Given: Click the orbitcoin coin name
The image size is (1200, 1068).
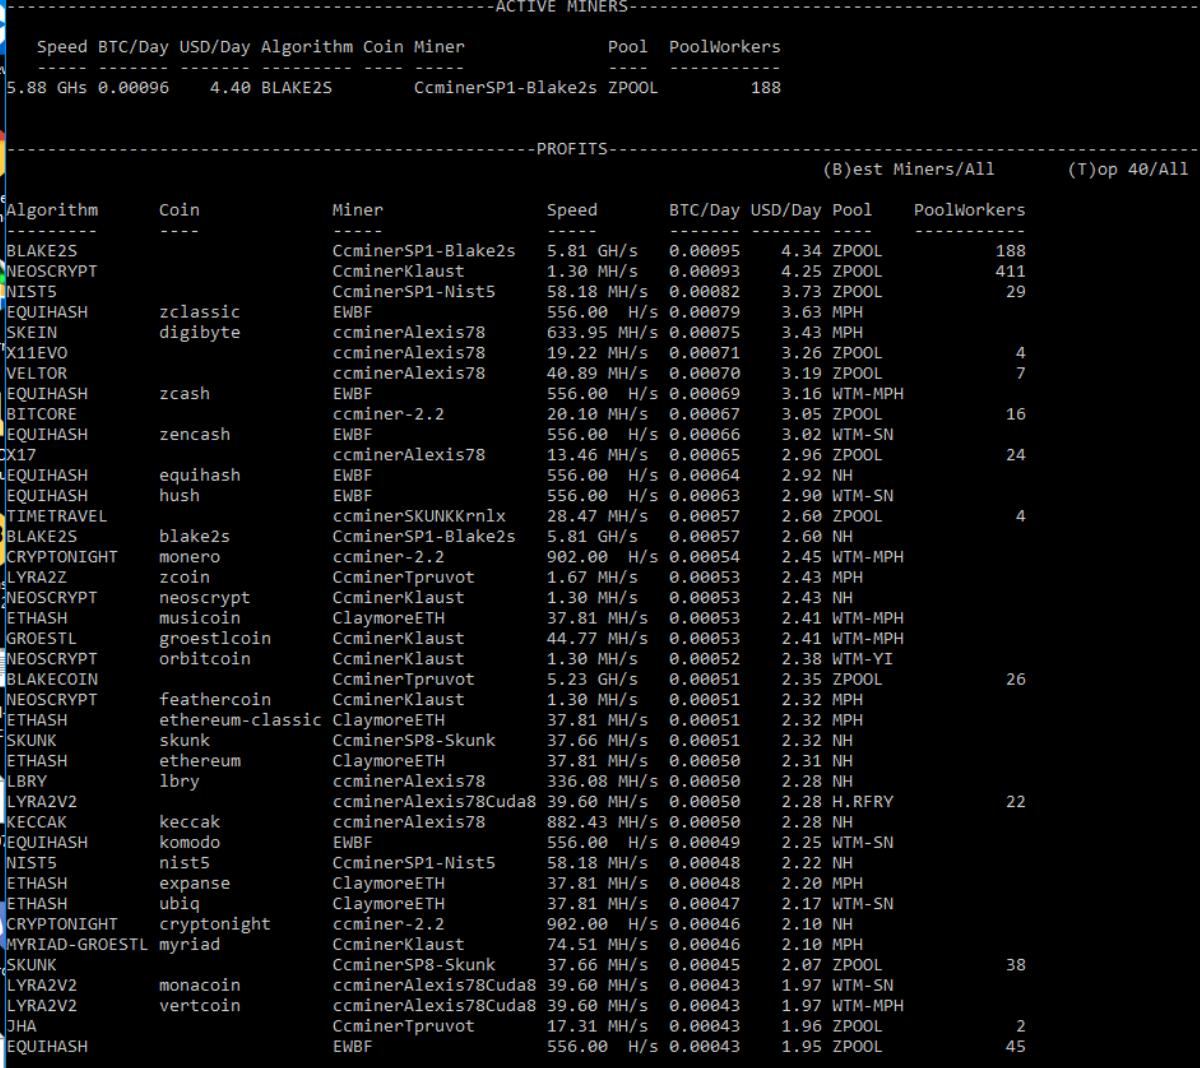Looking at the screenshot, I should click(x=205, y=659).
